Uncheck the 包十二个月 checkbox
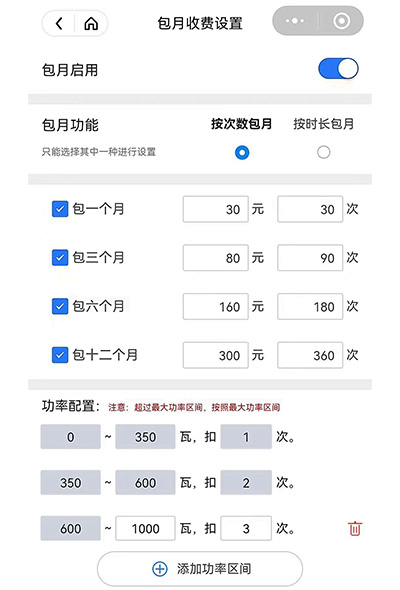The image size is (400, 590). point(60,355)
